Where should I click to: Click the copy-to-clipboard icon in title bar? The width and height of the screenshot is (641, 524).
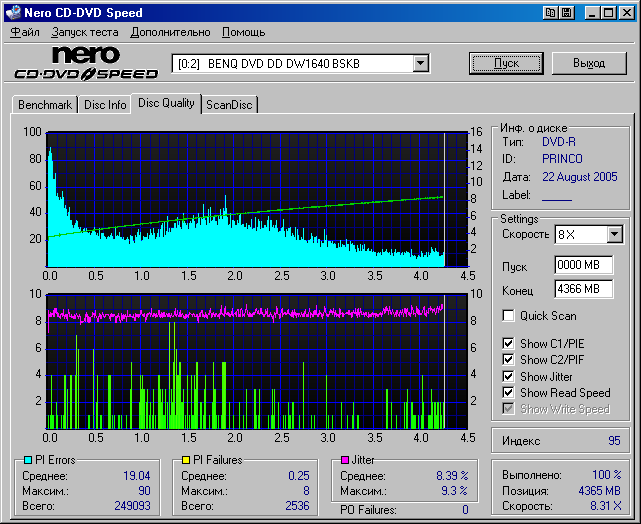pyautogui.click(x=551, y=13)
